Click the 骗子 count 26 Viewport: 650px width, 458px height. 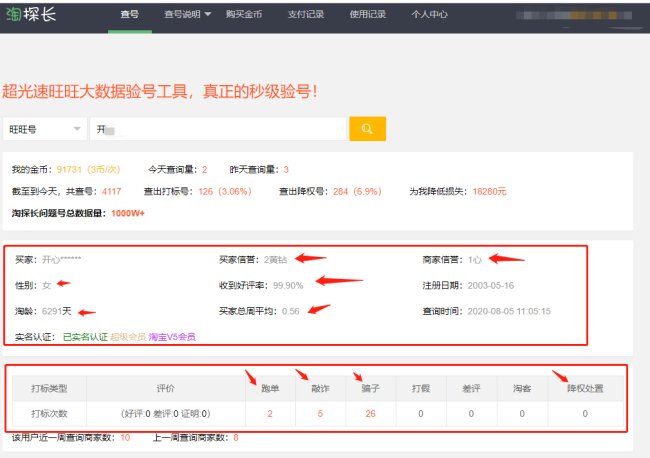pos(371,414)
